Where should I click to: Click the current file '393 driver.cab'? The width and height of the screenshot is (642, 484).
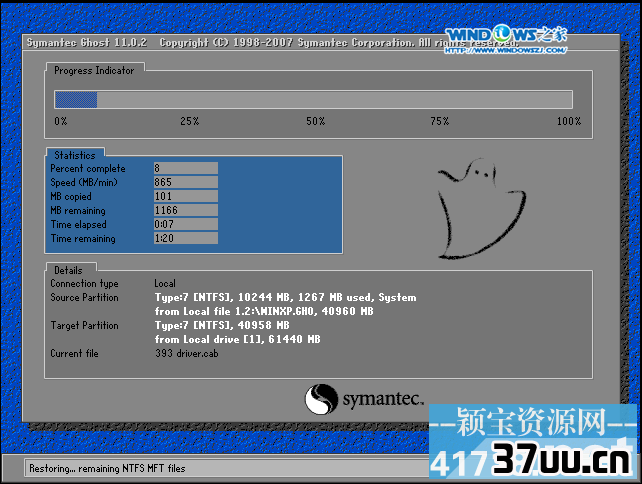click(186, 353)
